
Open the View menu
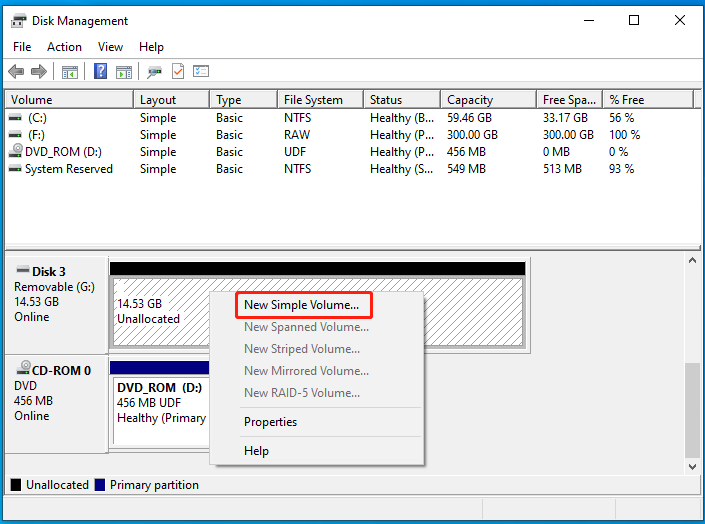(110, 47)
